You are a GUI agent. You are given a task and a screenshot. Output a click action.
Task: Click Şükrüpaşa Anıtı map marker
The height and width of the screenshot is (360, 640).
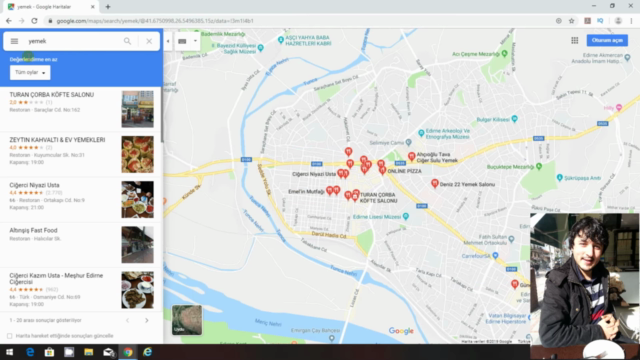pyautogui.click(x=560, y=178)
